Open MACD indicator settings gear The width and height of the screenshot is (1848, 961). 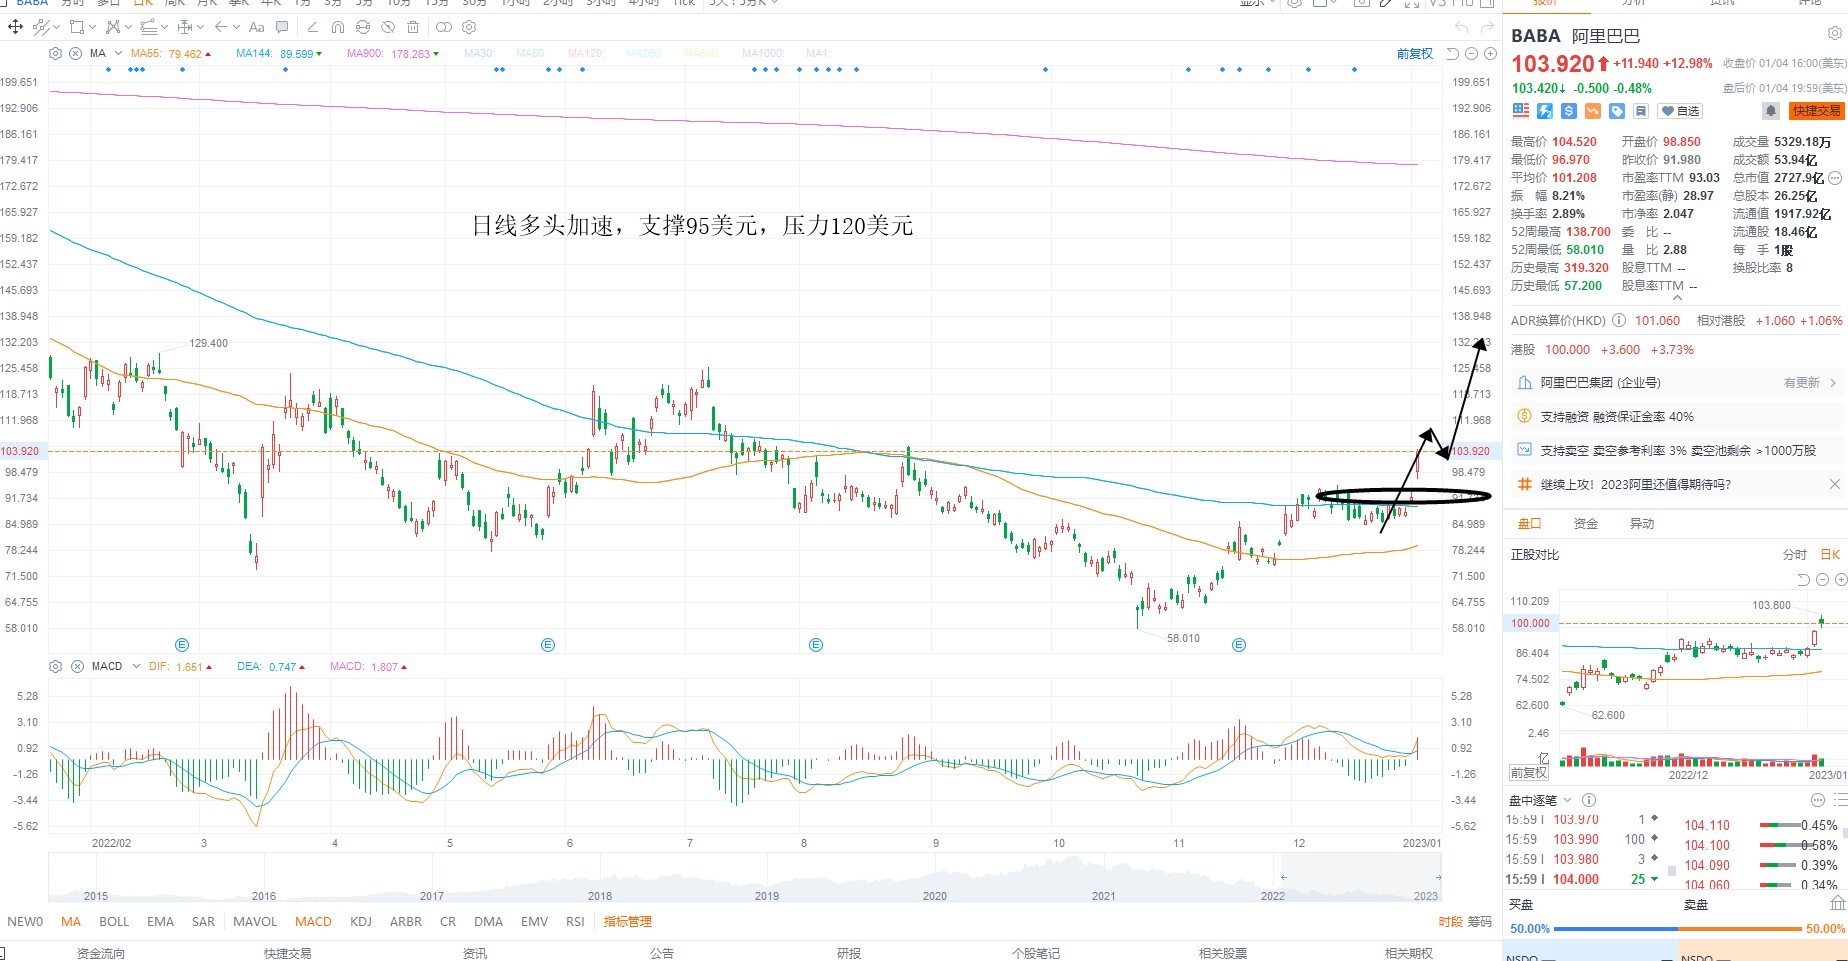tap(56, 666)
